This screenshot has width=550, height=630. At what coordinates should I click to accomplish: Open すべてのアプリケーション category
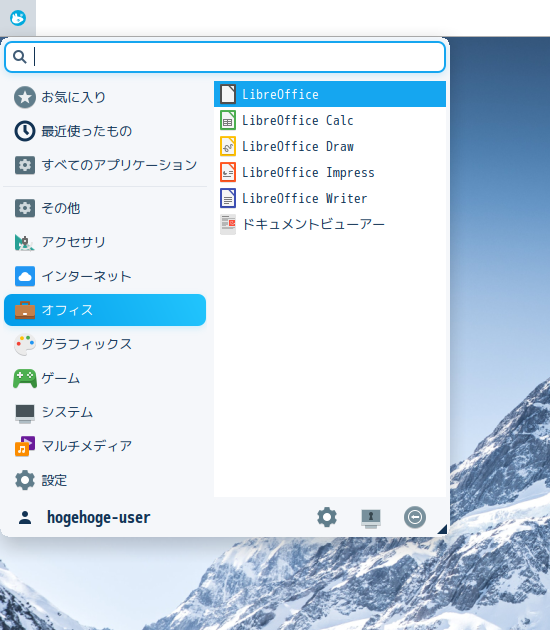tap(105, 165)
